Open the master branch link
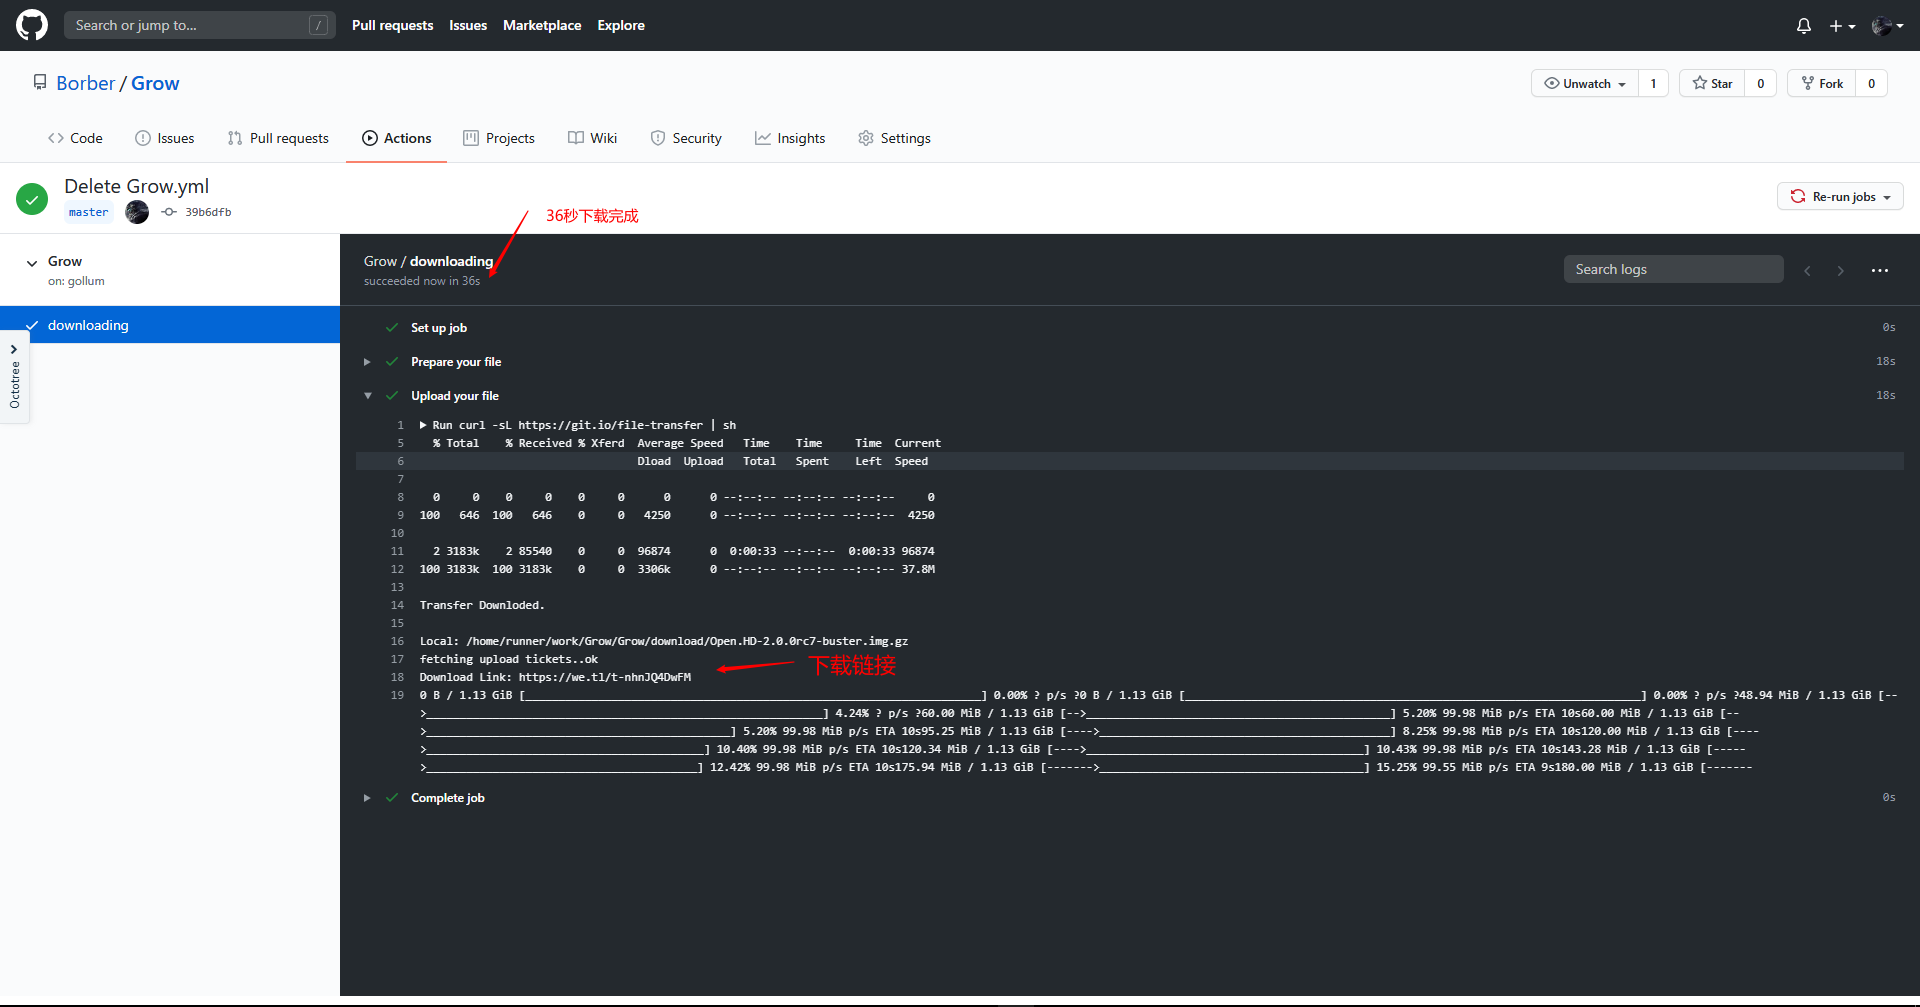 [88, 212]
